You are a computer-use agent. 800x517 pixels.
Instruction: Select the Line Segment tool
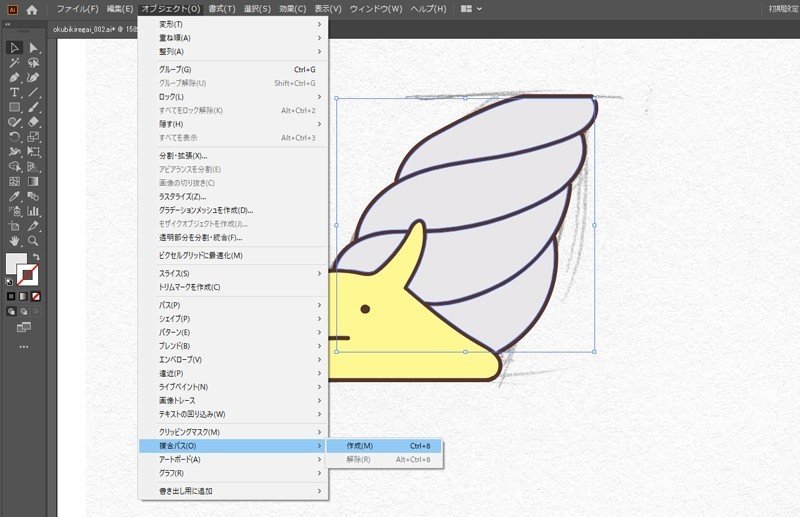pos(33,92)
